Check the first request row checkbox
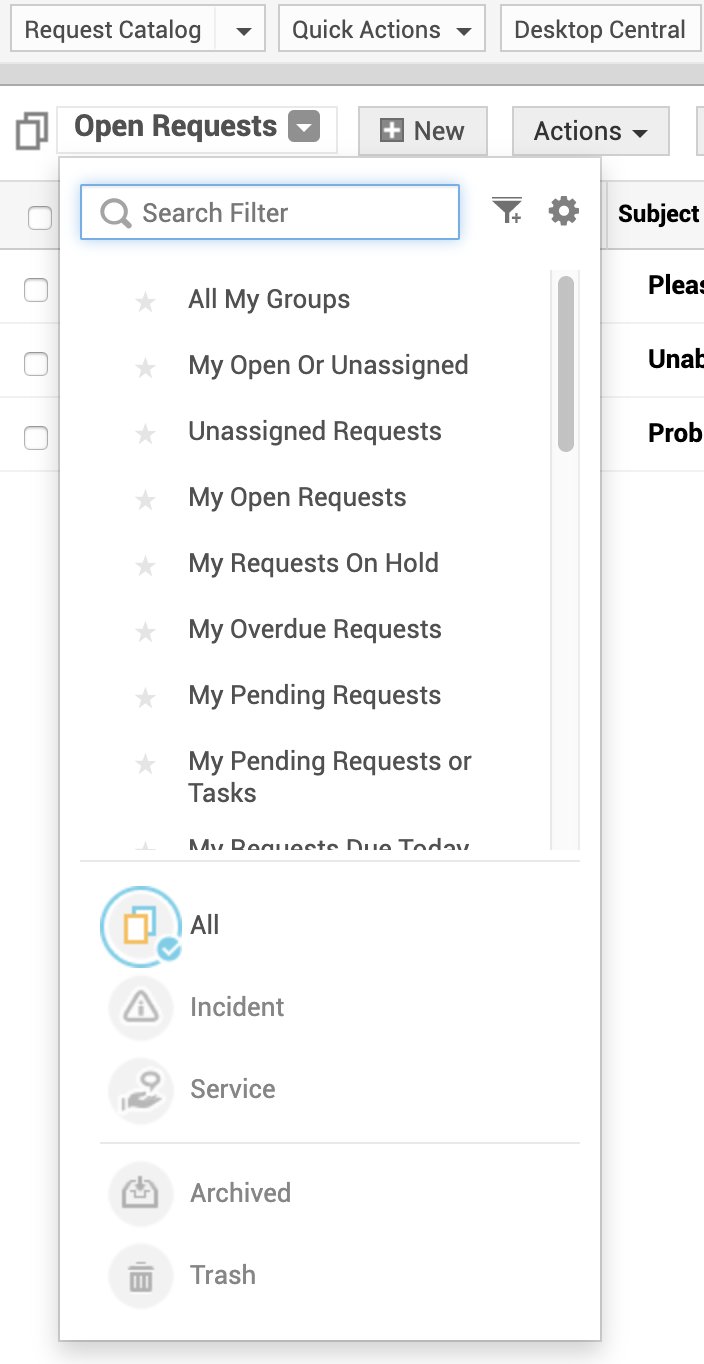 click(x=36, y=290)
